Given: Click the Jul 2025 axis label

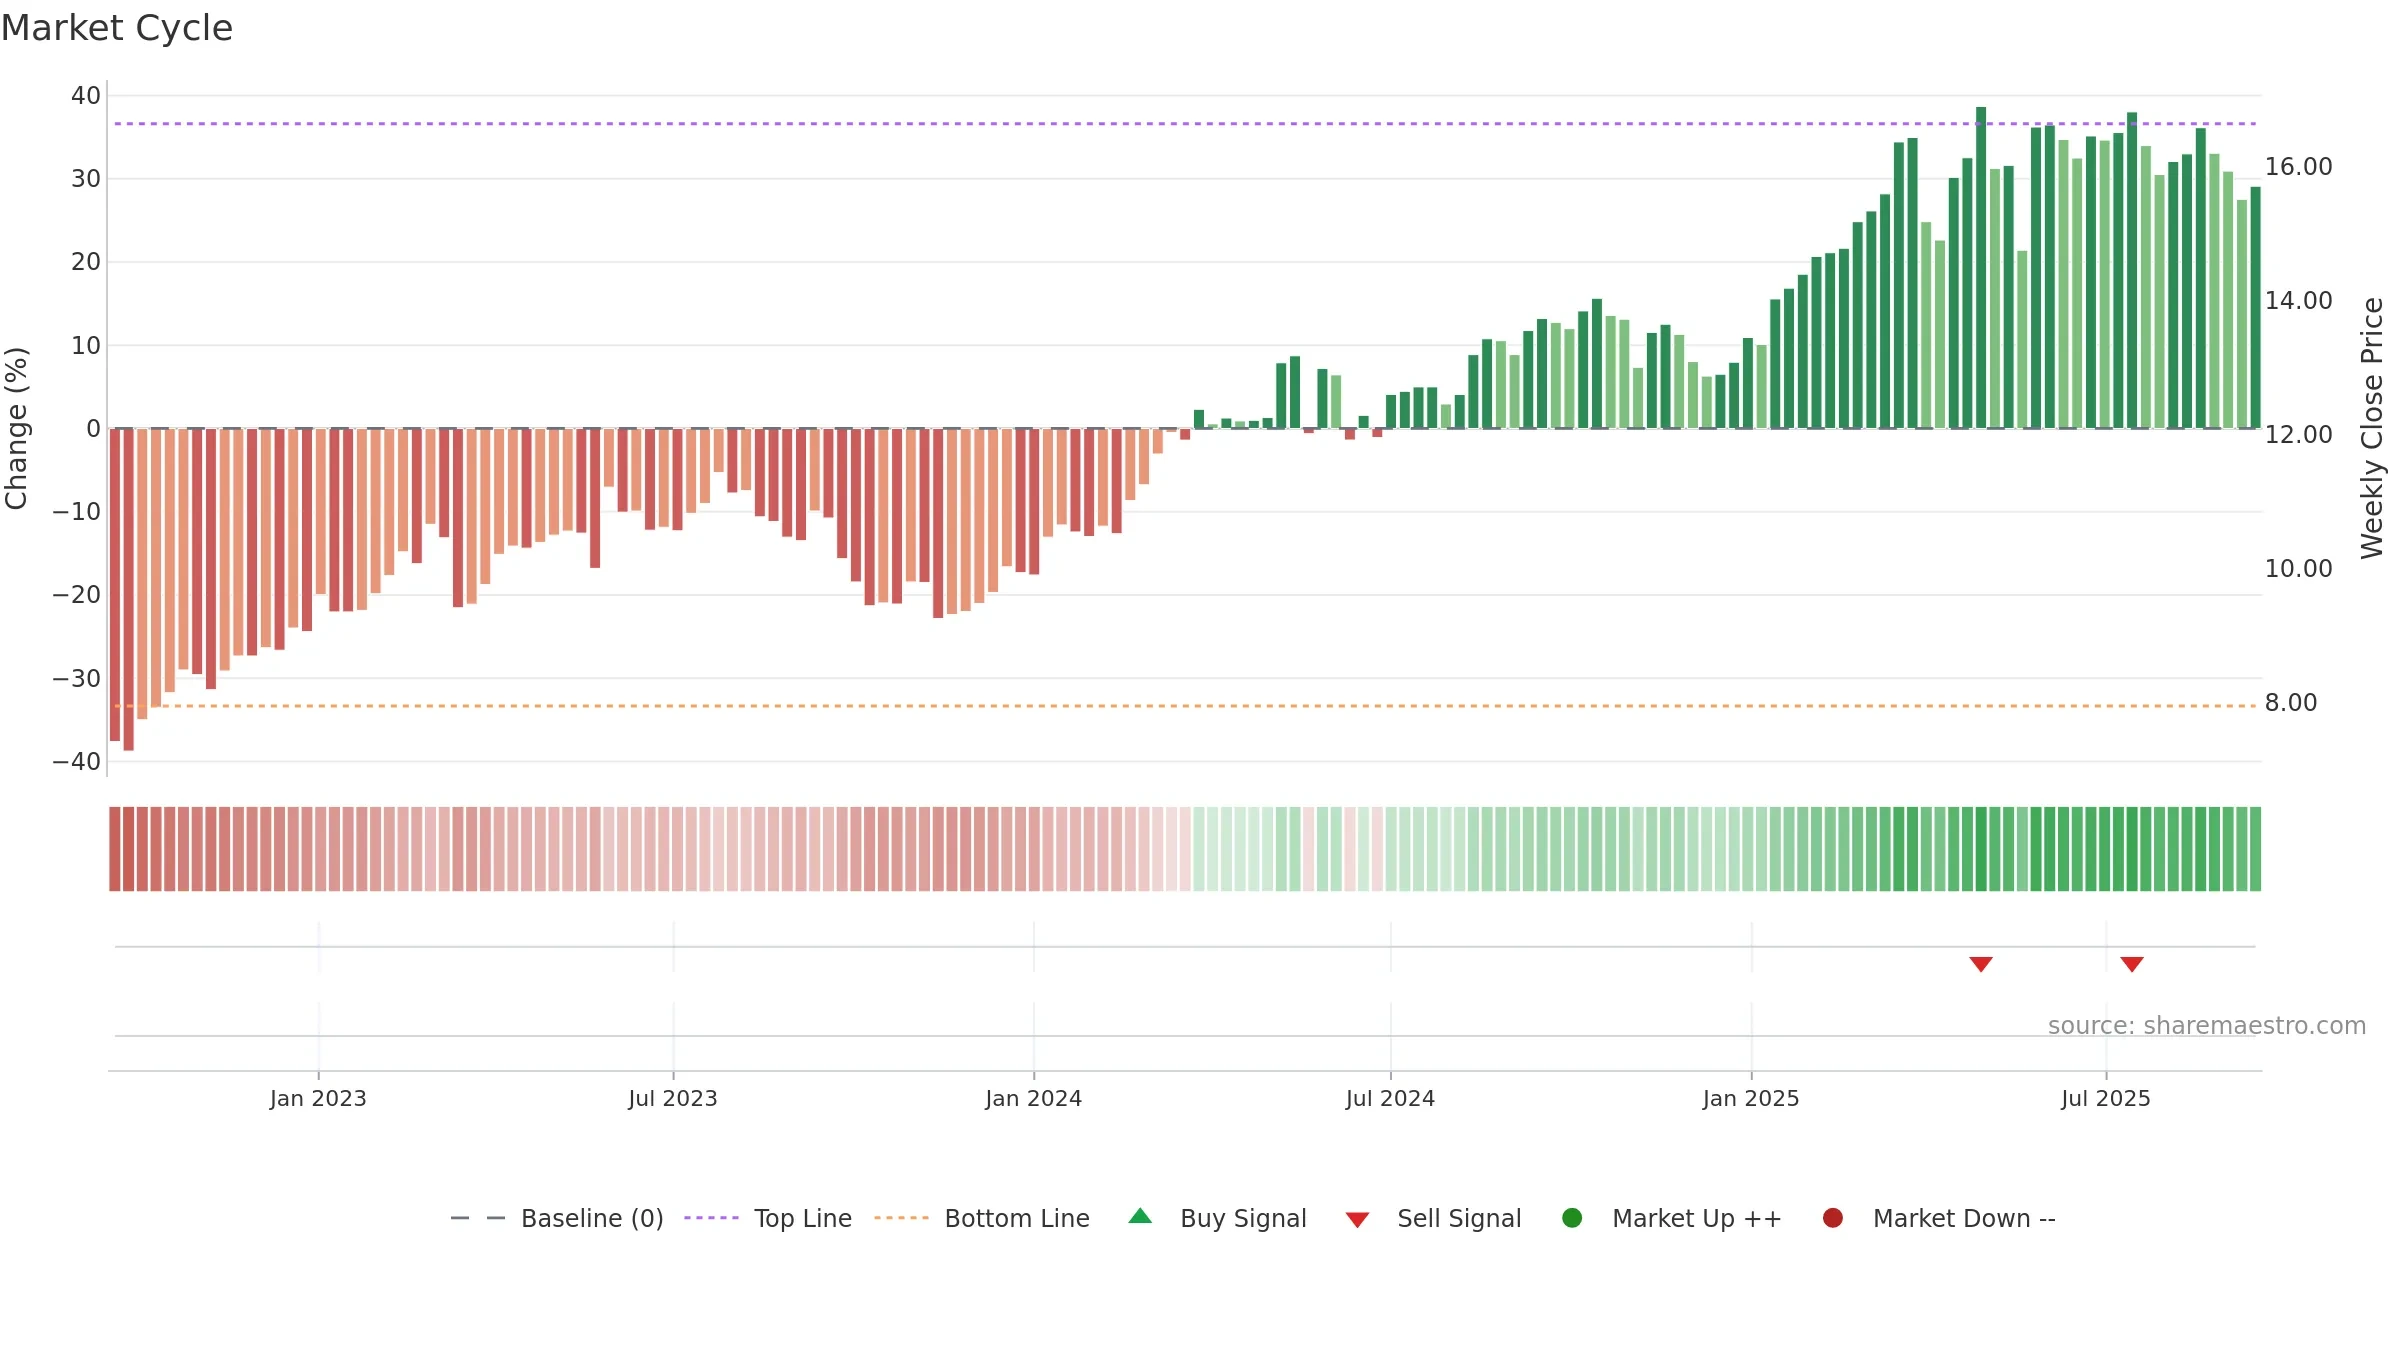Looking at the screenshot, I should tap(2106, 1098).
